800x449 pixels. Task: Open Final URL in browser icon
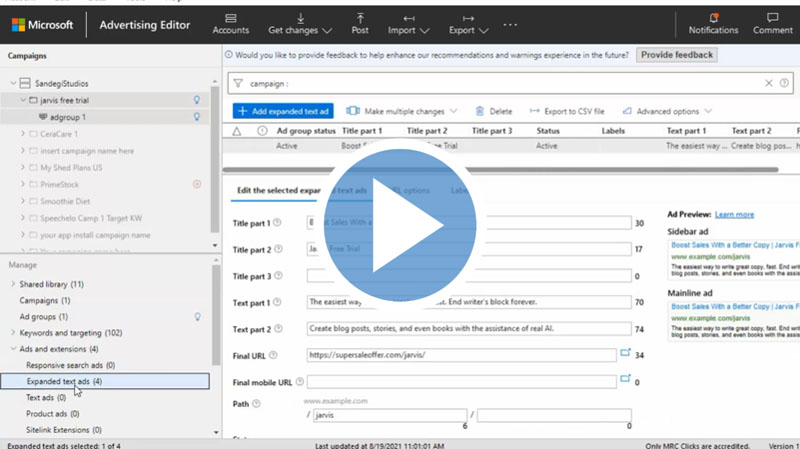pyautogui.click(x=625, y=352)
